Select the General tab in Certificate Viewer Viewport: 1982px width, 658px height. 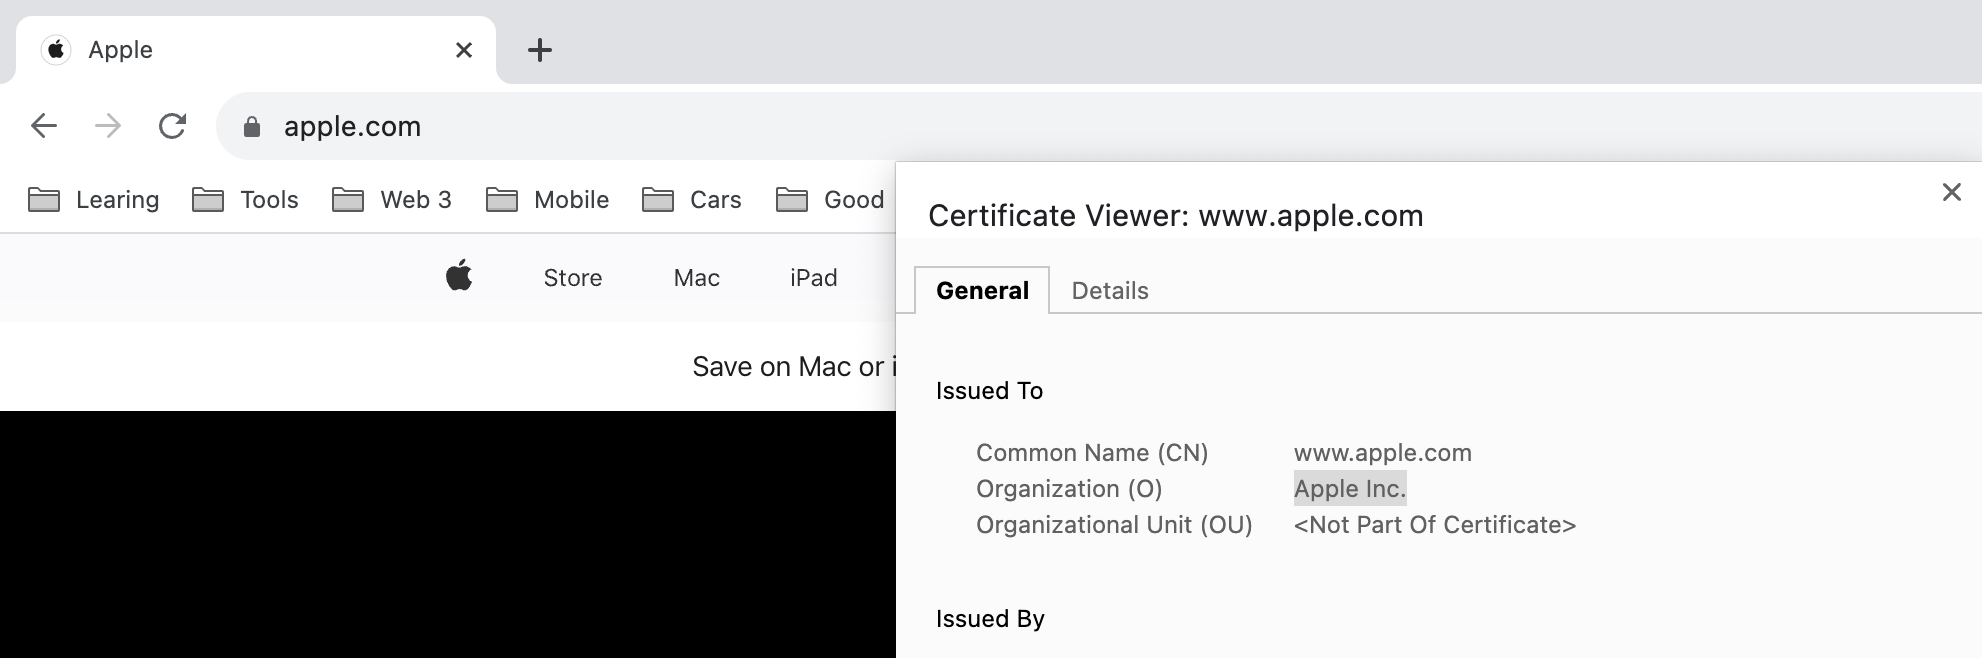coord(982,291)
